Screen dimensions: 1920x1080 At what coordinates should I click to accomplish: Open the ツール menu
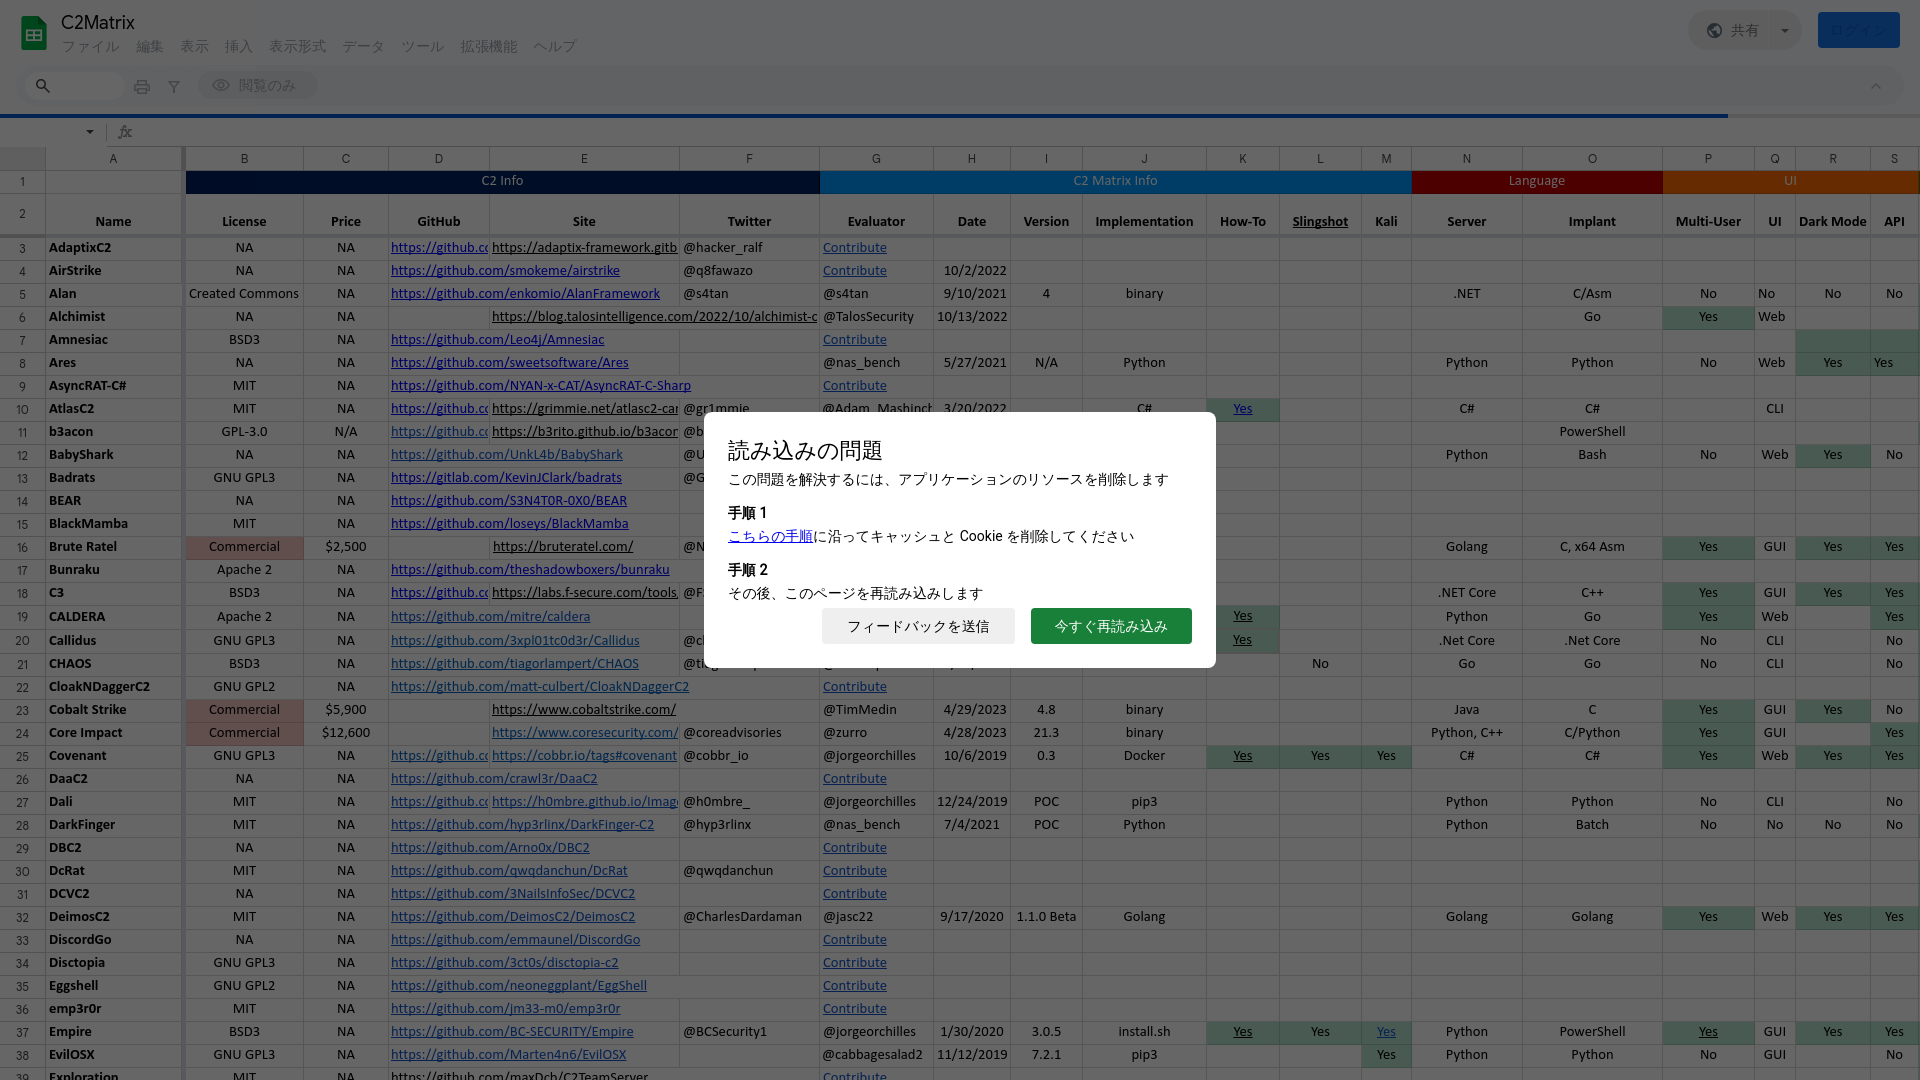pyautogui.click(x=422, y=47)
